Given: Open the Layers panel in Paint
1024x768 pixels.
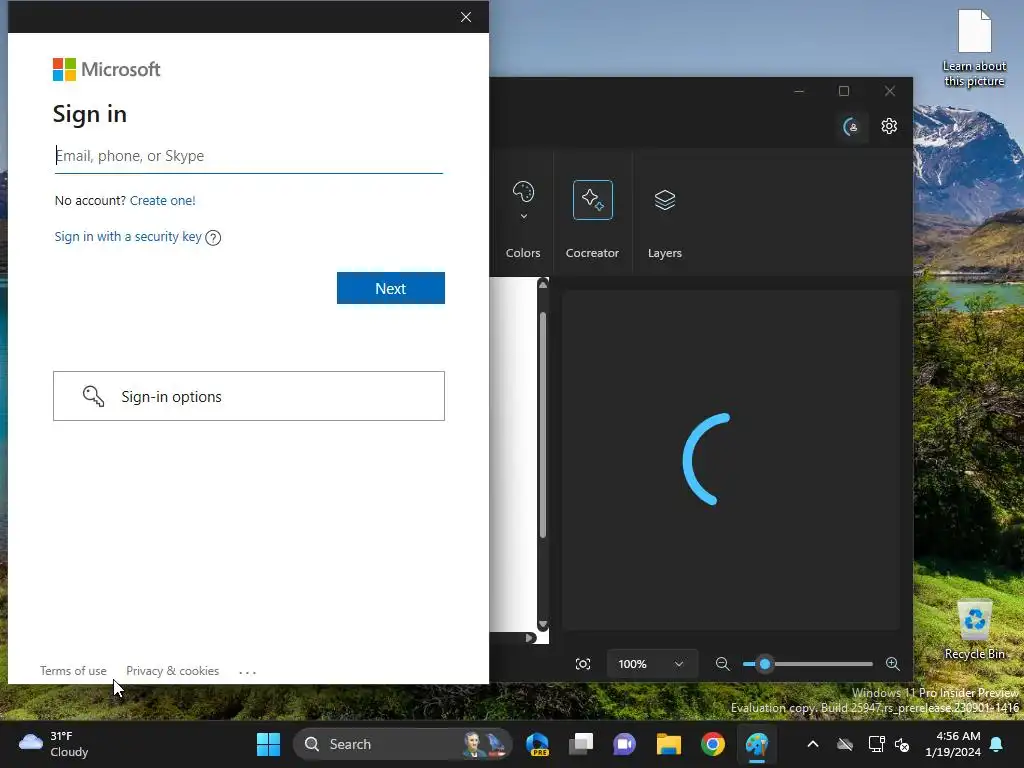Looking at the screenshot, I should (x=664, y=200).
